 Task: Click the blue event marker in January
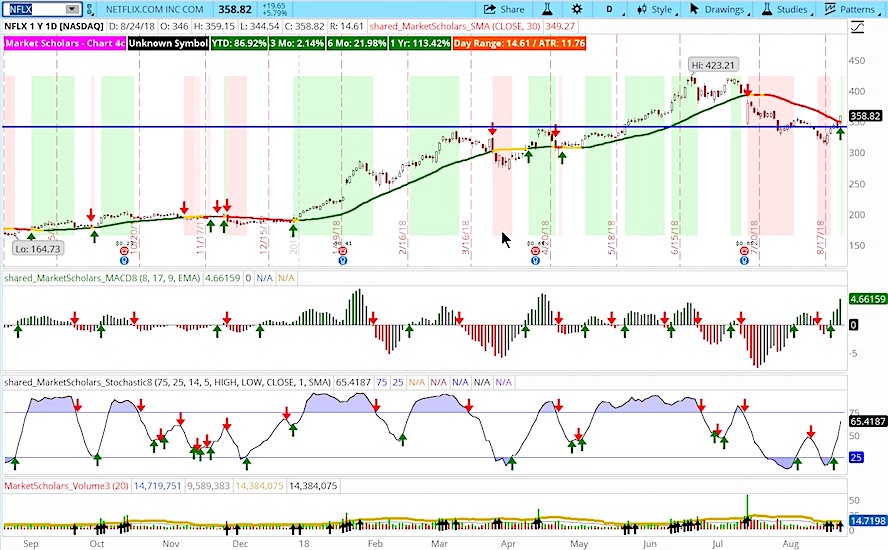[x=342, y=261]
